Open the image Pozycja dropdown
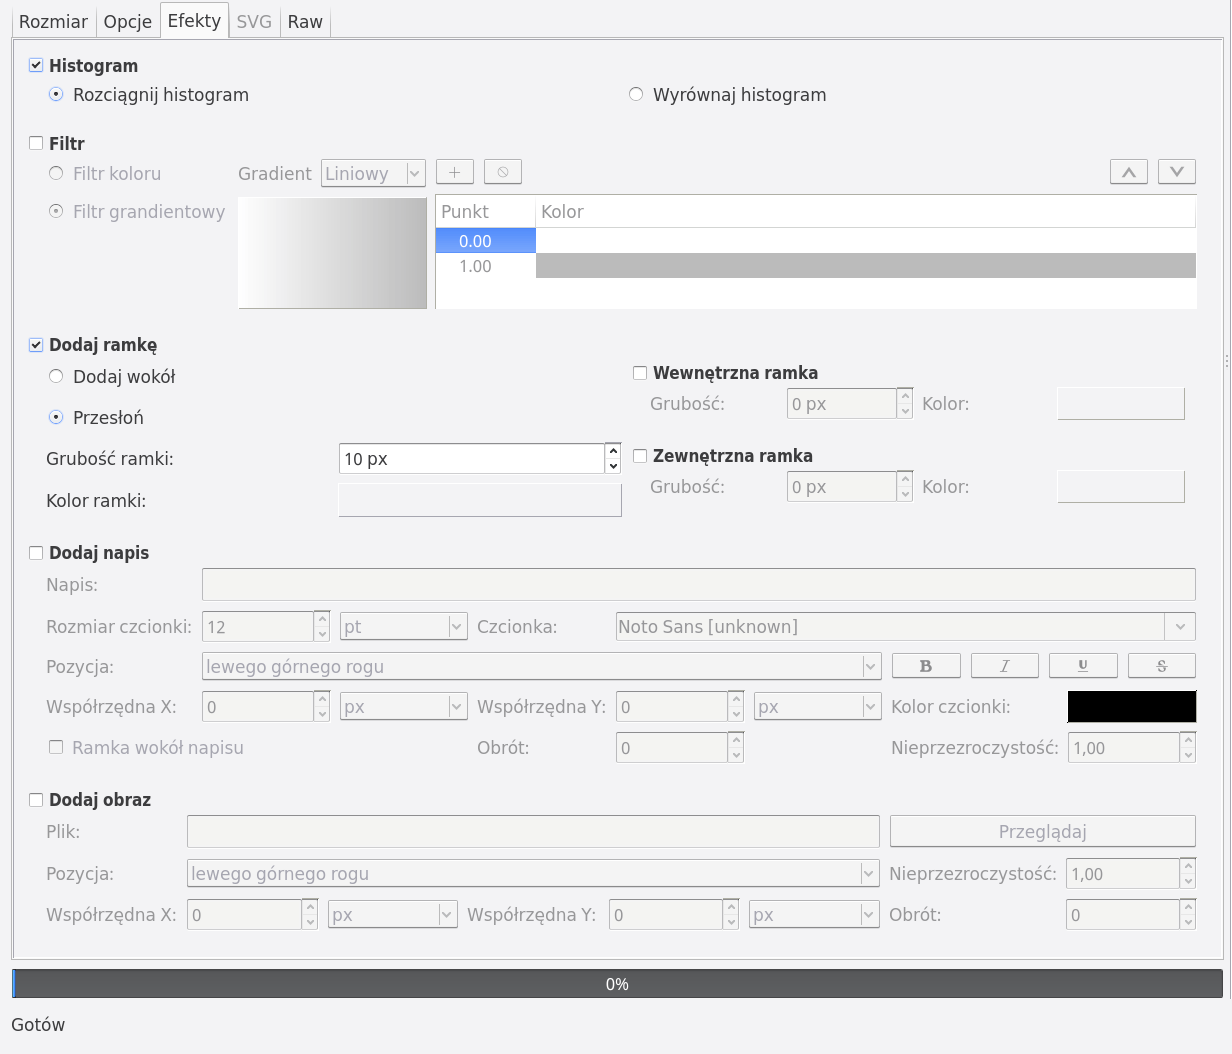Image resolution: width=1232 pixels, height=1054 pixels. click(533, 874)
